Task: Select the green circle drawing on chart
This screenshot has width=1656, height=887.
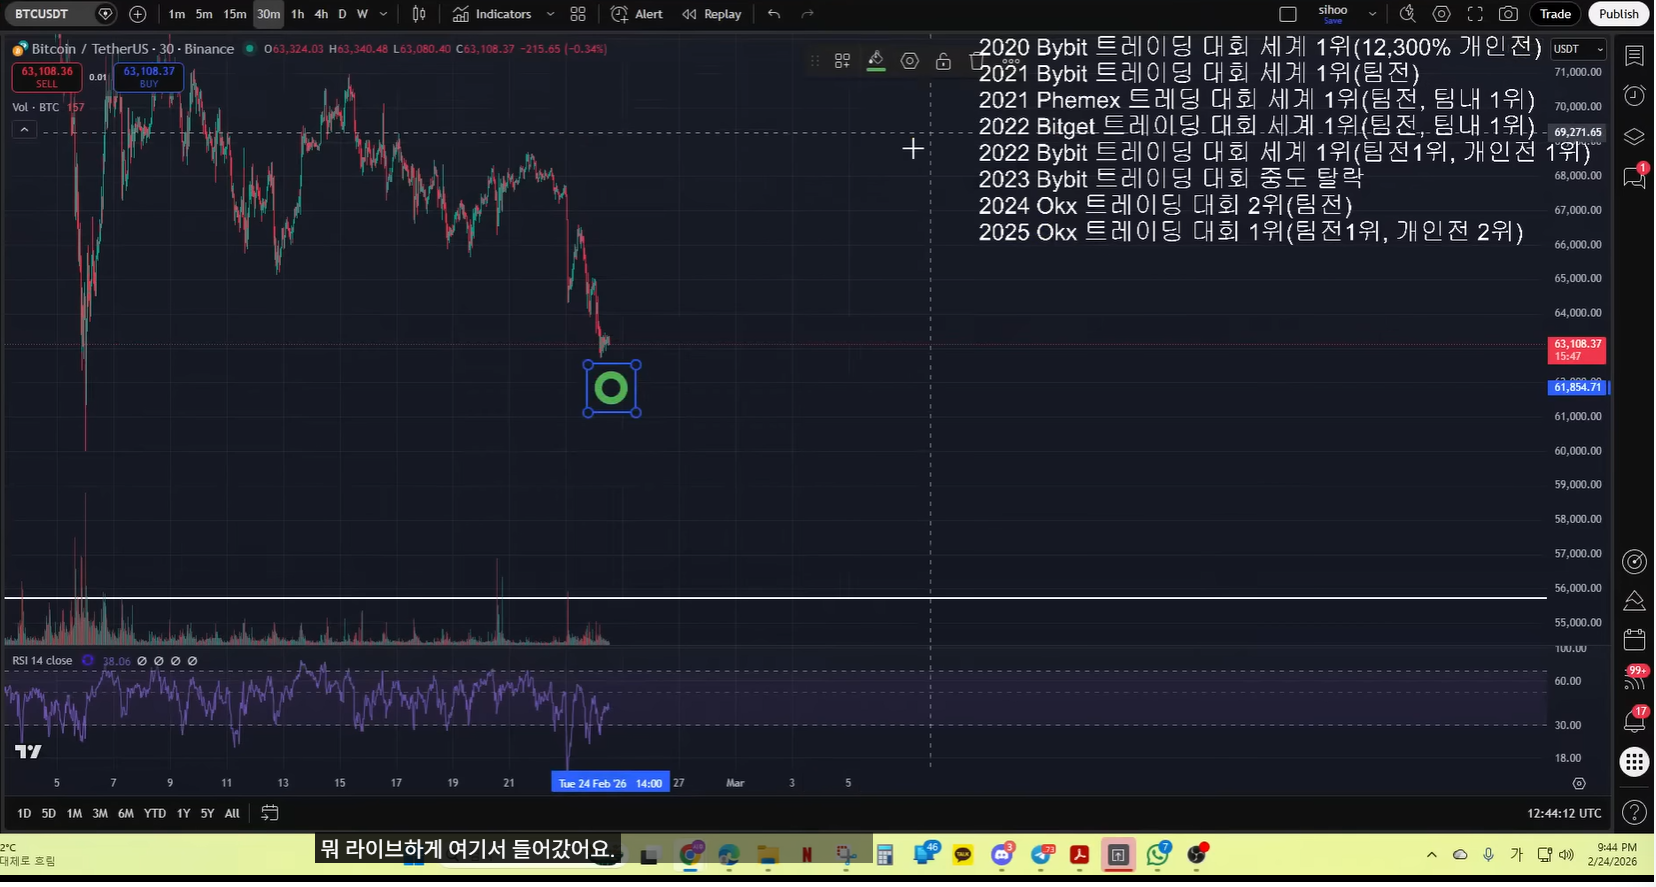Action: (611, 388)
